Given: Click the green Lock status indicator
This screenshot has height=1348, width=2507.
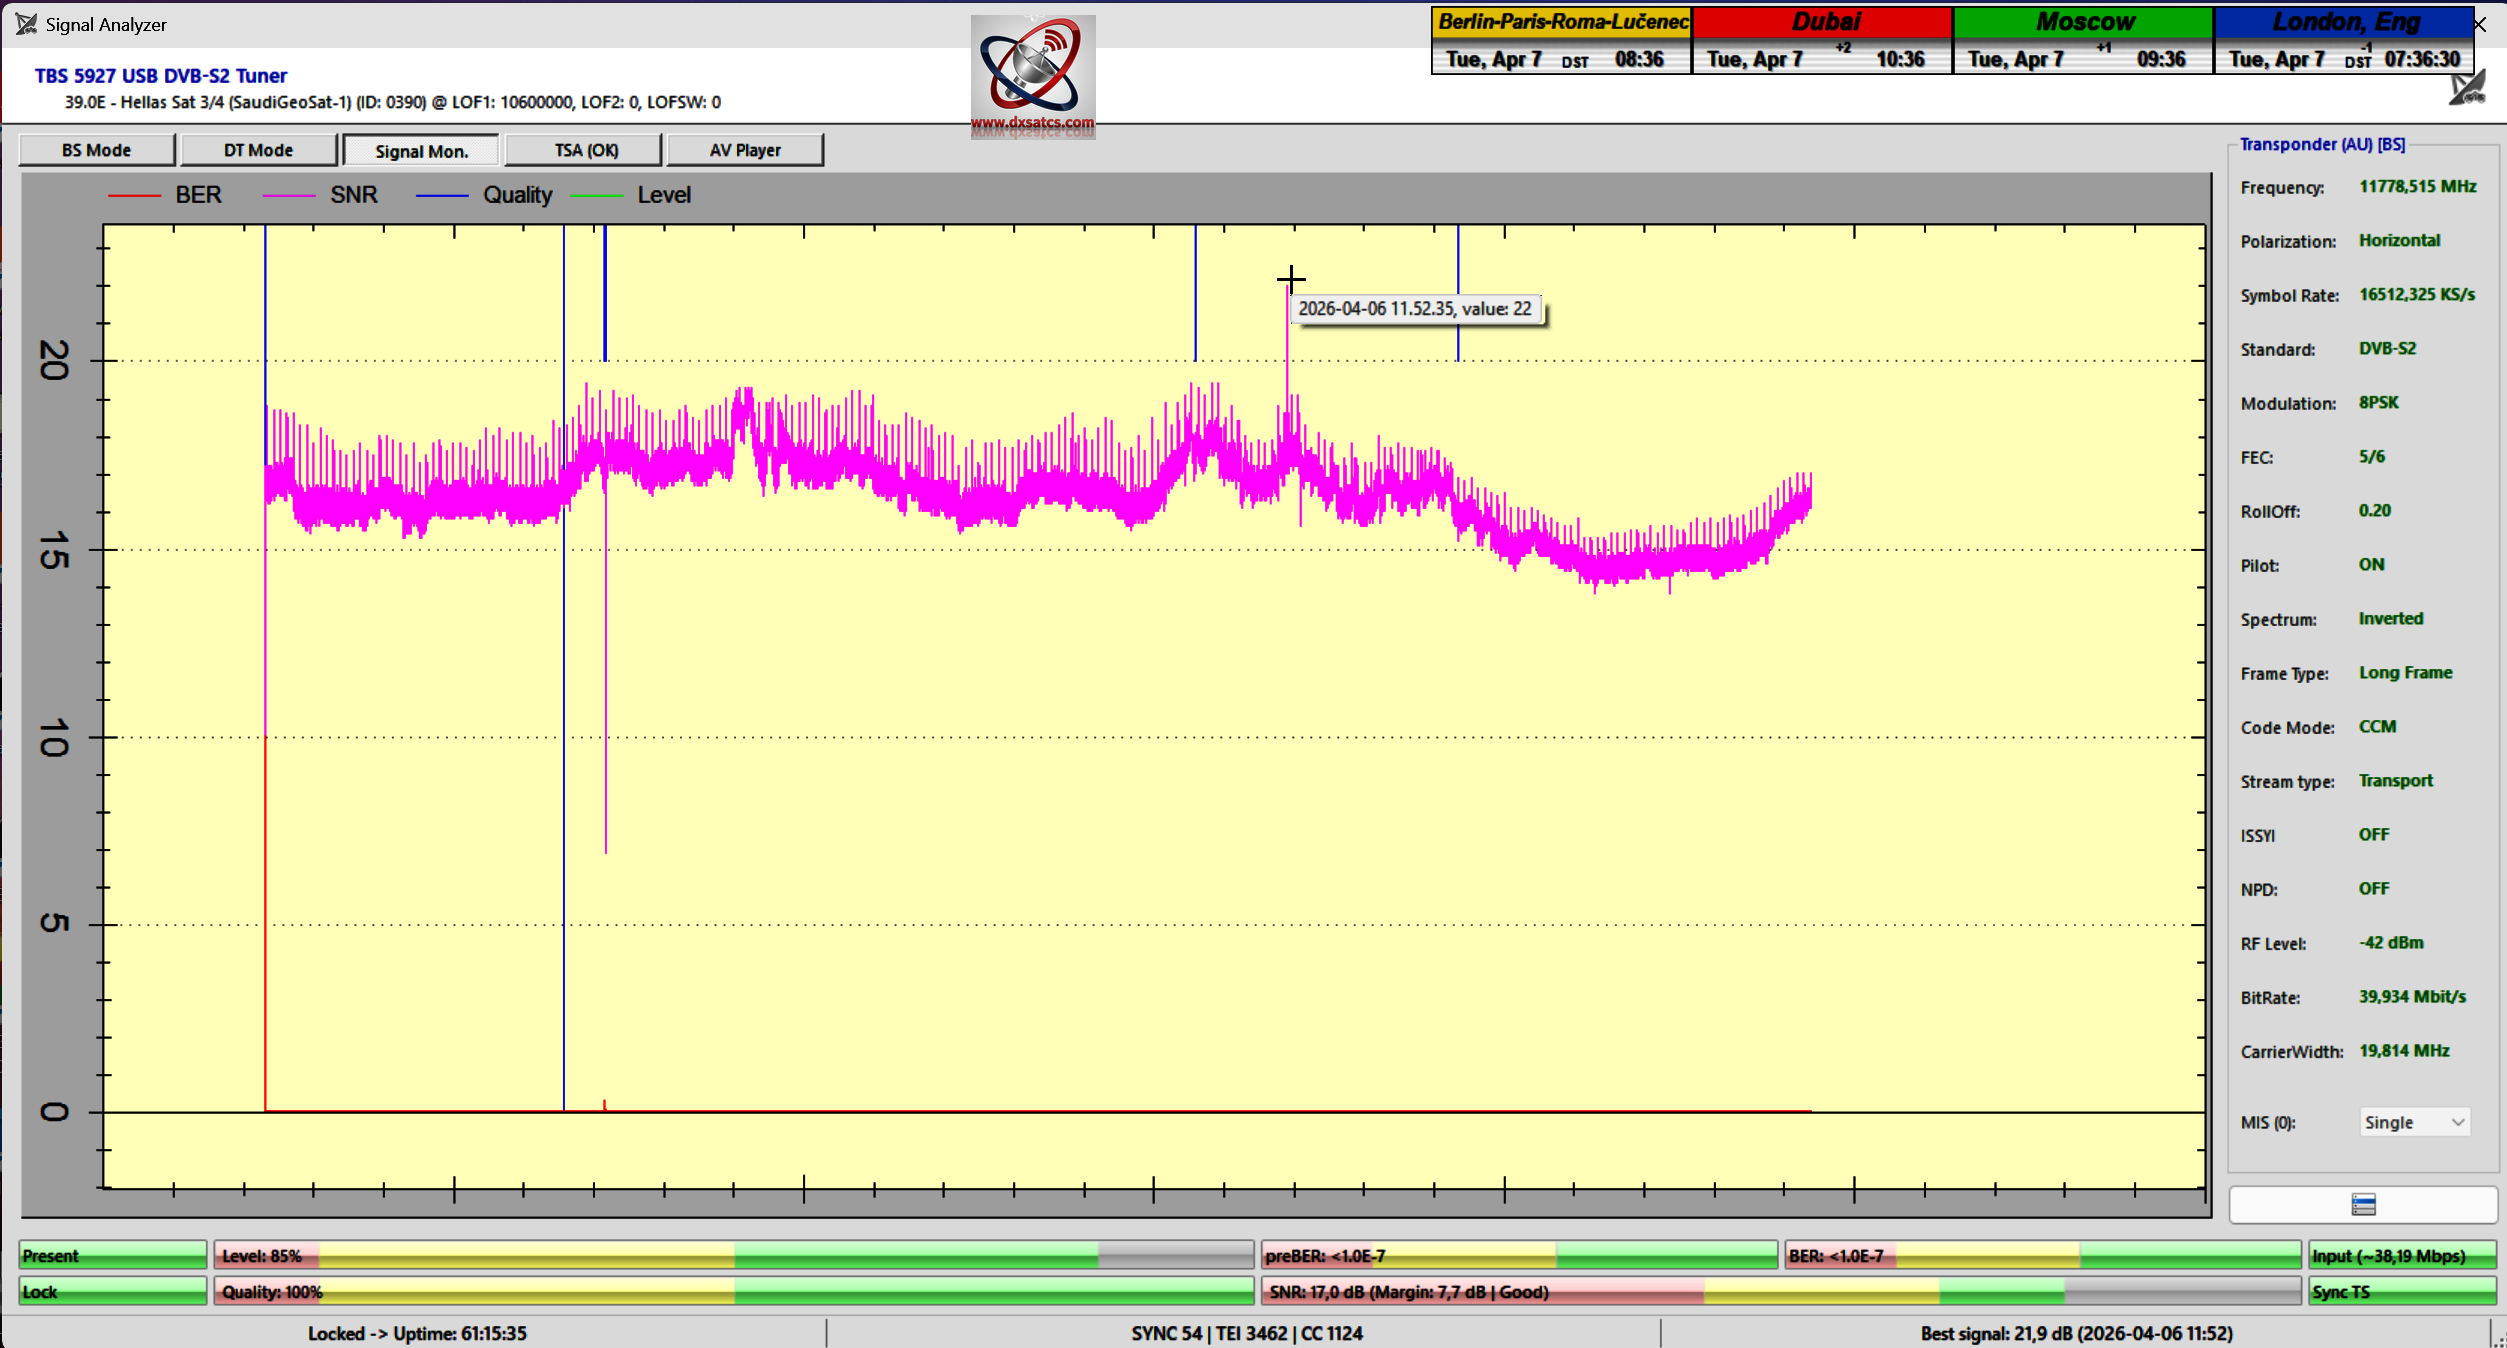Looking at the screenshot, I should [112, 1292].
